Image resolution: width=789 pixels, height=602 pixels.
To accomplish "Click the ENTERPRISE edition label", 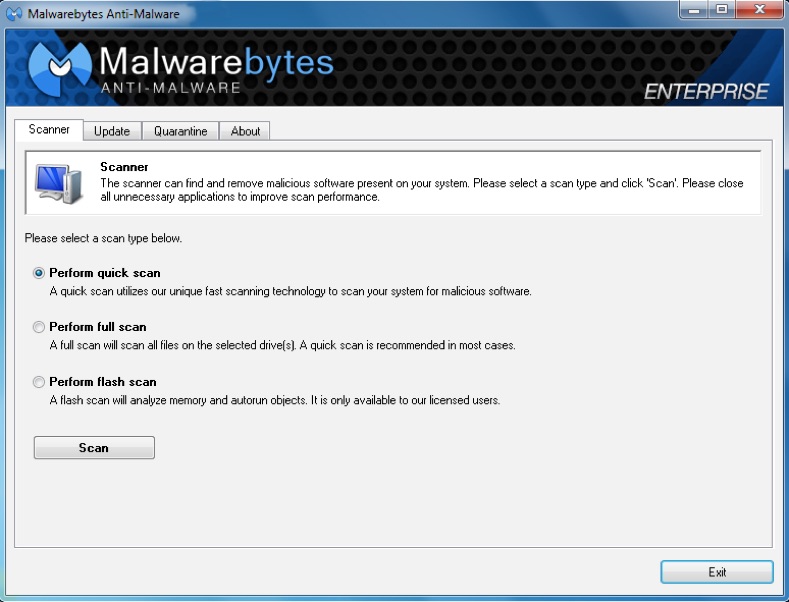I will click(706, 92).
